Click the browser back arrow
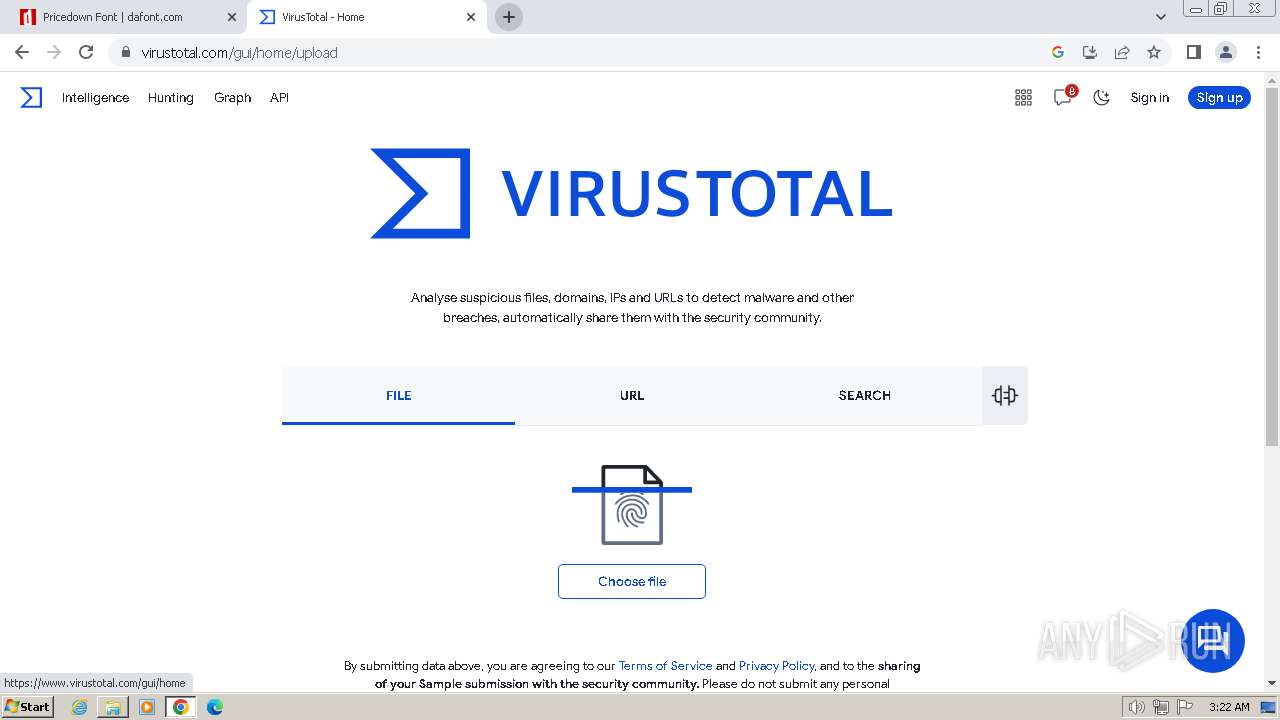Viewport: 1280px width, 720px height. point(22,52)
